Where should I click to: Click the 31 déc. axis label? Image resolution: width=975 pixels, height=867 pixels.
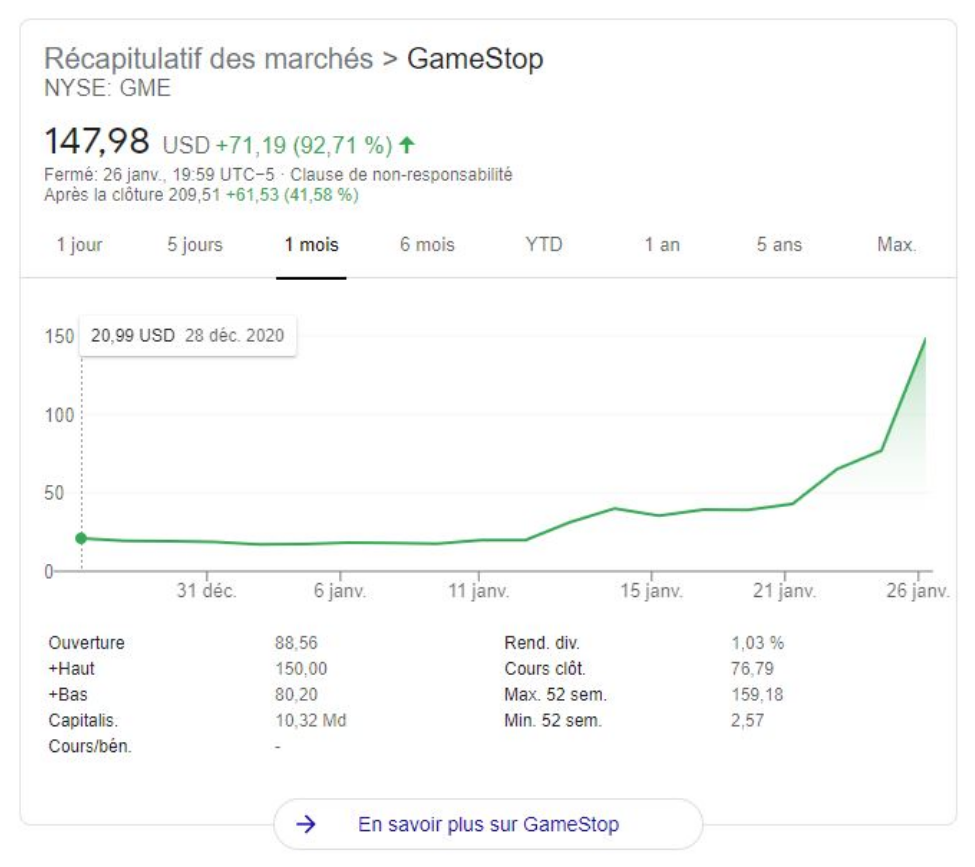[207, 591]
